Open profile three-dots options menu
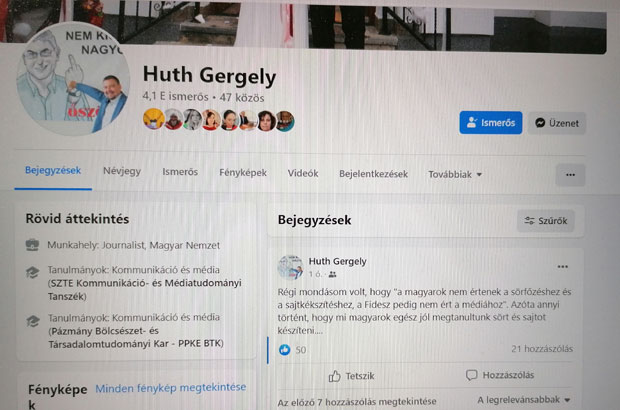The image size is (620, 410). click(x=570, y=175)
